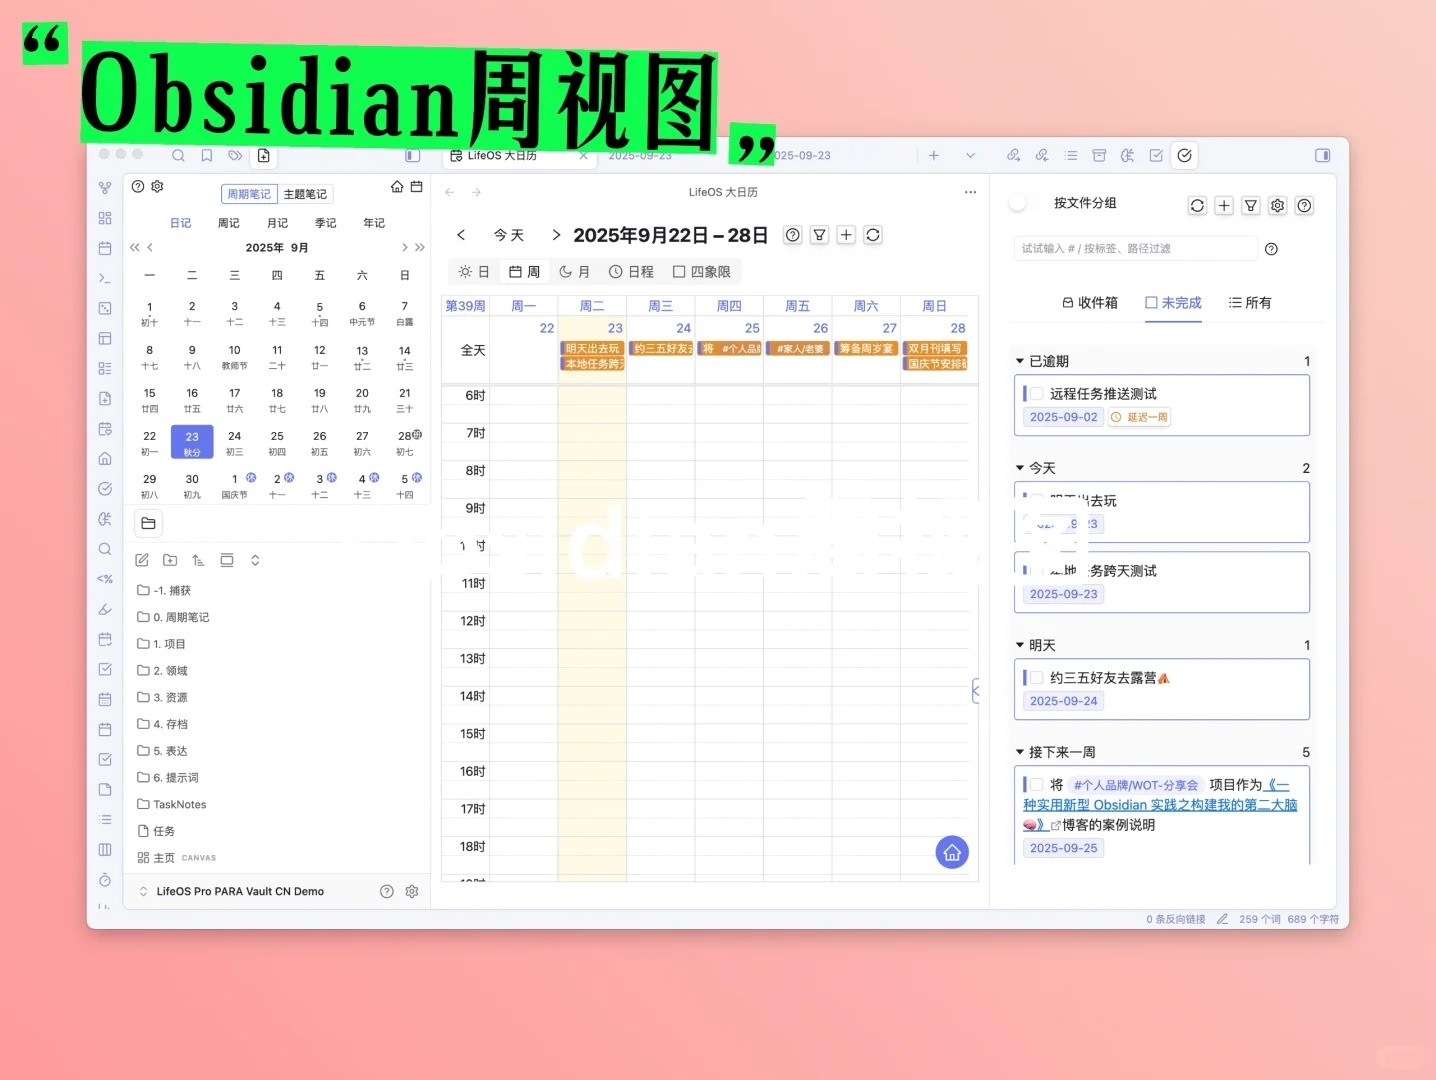
Task: Check the task starting with 将 #个人品牌
Action: pos(1037,785)
